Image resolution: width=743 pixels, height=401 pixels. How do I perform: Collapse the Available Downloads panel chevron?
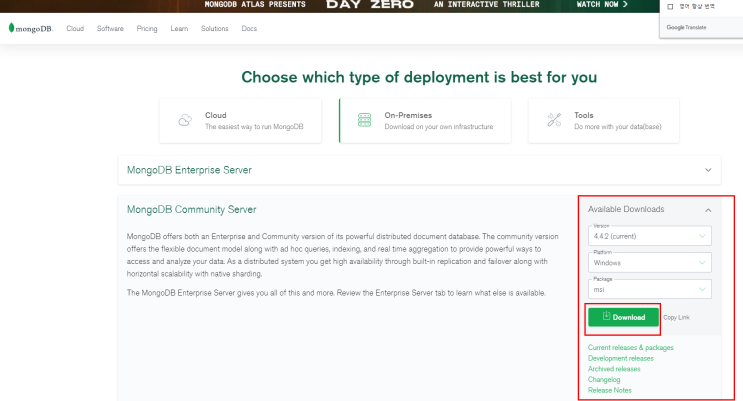click(708, 210)
